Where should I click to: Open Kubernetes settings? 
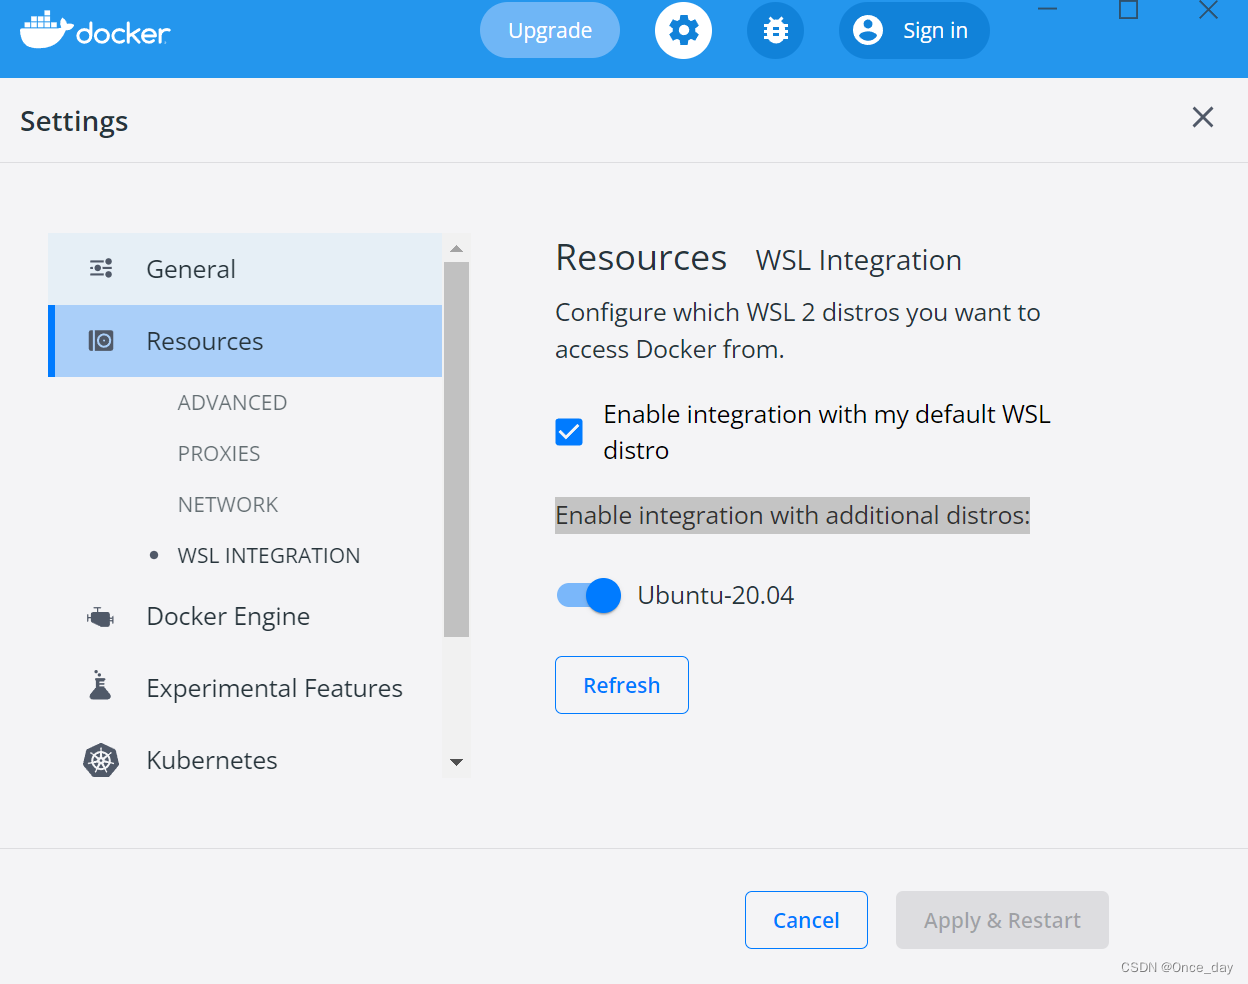(x=212, y=760)
